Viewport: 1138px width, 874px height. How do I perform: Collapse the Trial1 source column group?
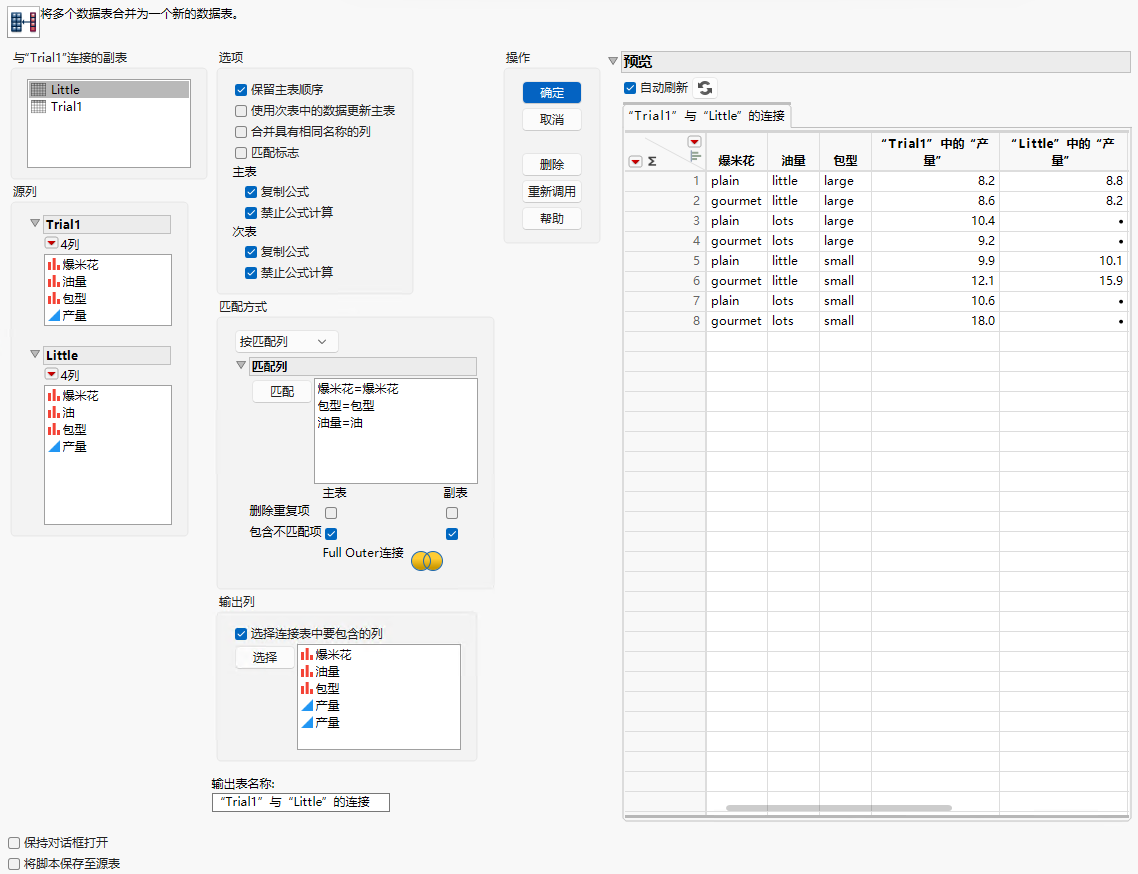point(35,224)
